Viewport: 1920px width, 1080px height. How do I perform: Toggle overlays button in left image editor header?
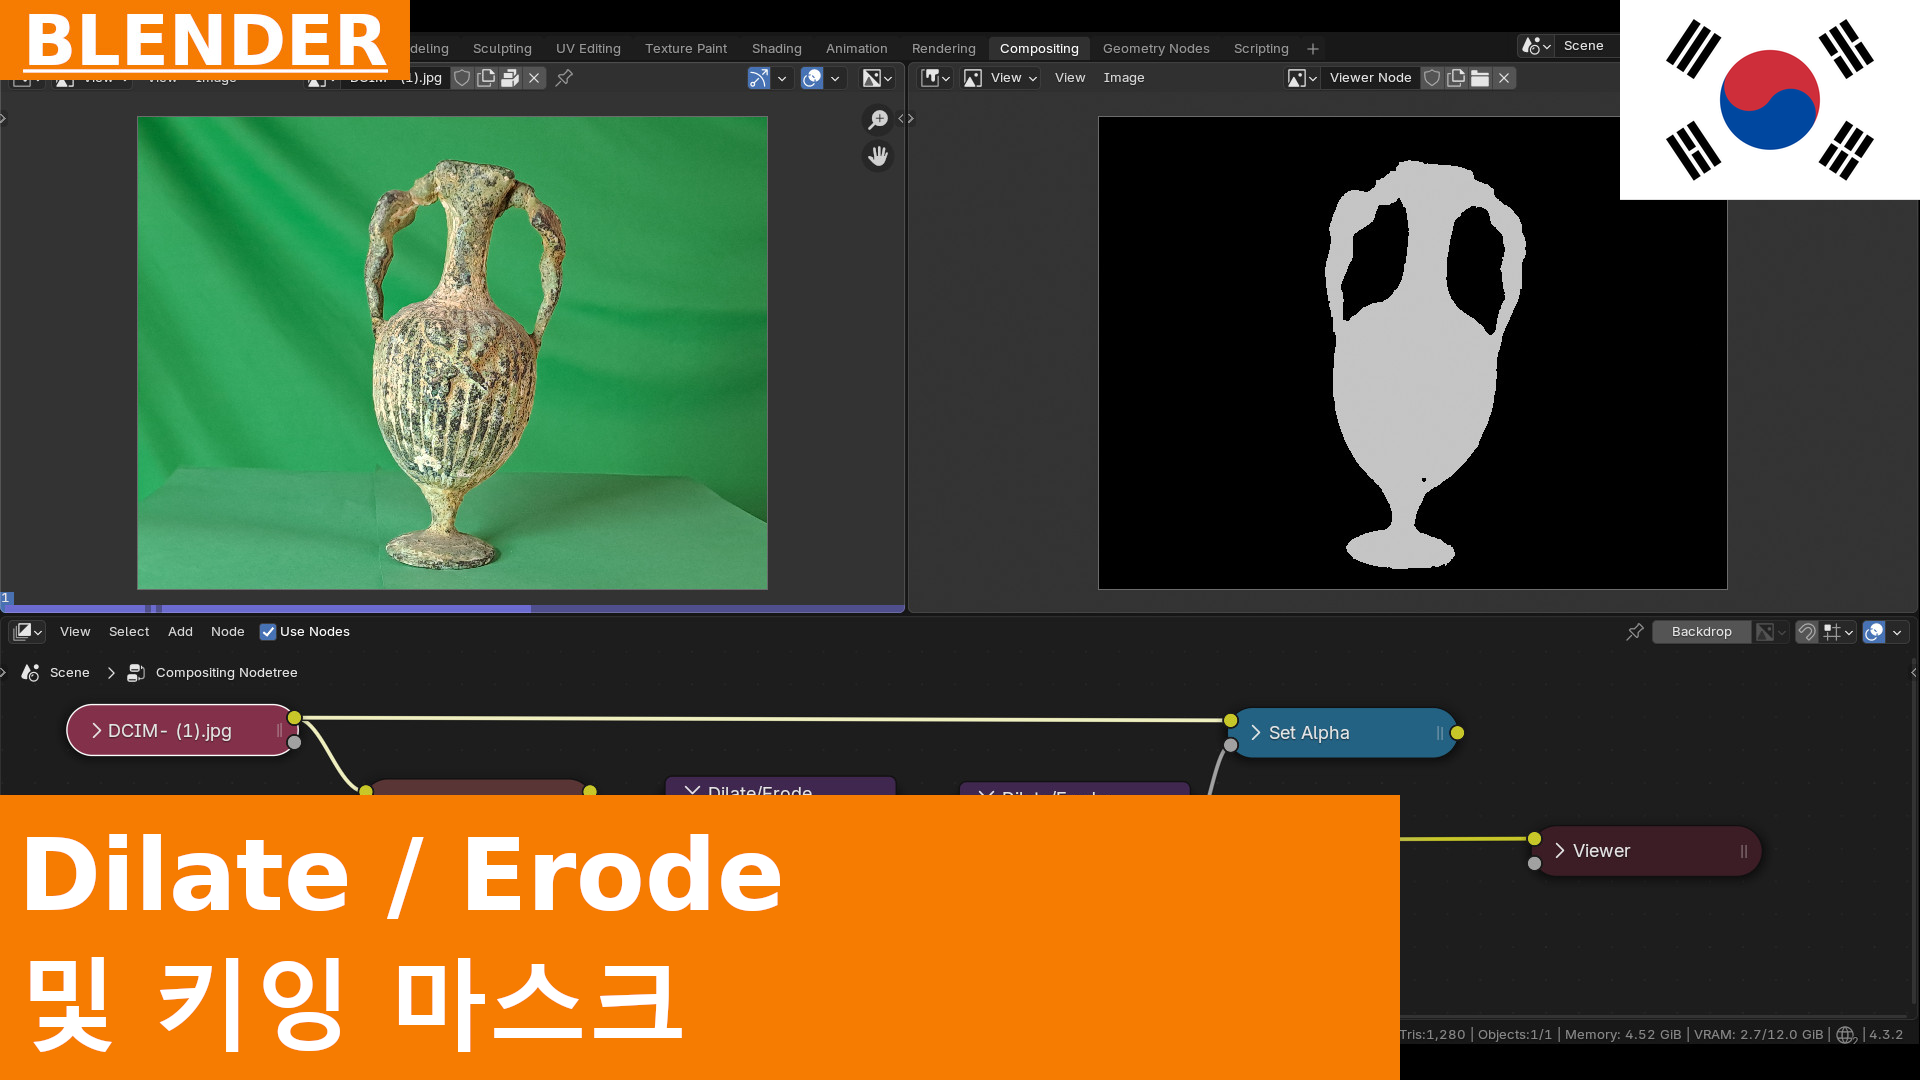tap(812, 78)
